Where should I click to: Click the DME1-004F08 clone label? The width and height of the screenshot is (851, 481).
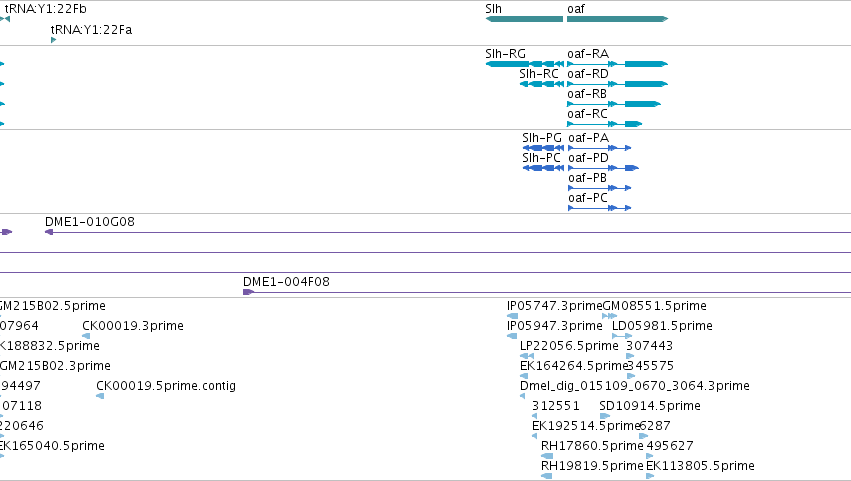click(286, 282)
